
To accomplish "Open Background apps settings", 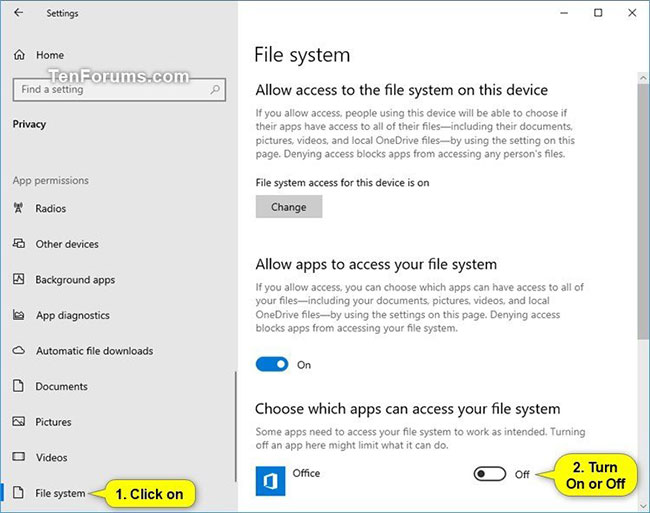I will click(75, 280).
